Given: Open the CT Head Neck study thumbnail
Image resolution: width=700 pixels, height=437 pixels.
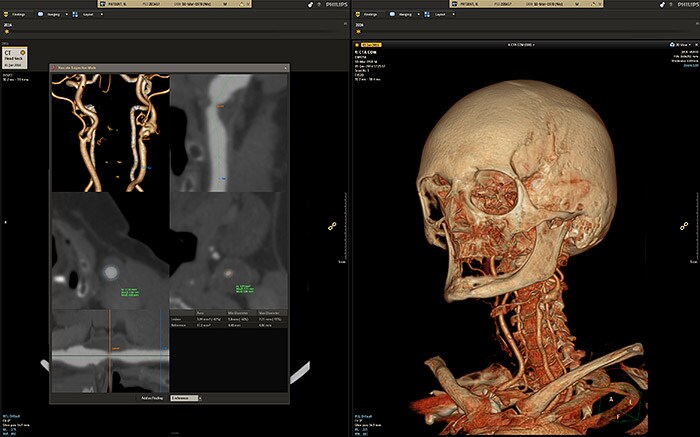Looking at the screenshot, I should [x=15, y=58].
